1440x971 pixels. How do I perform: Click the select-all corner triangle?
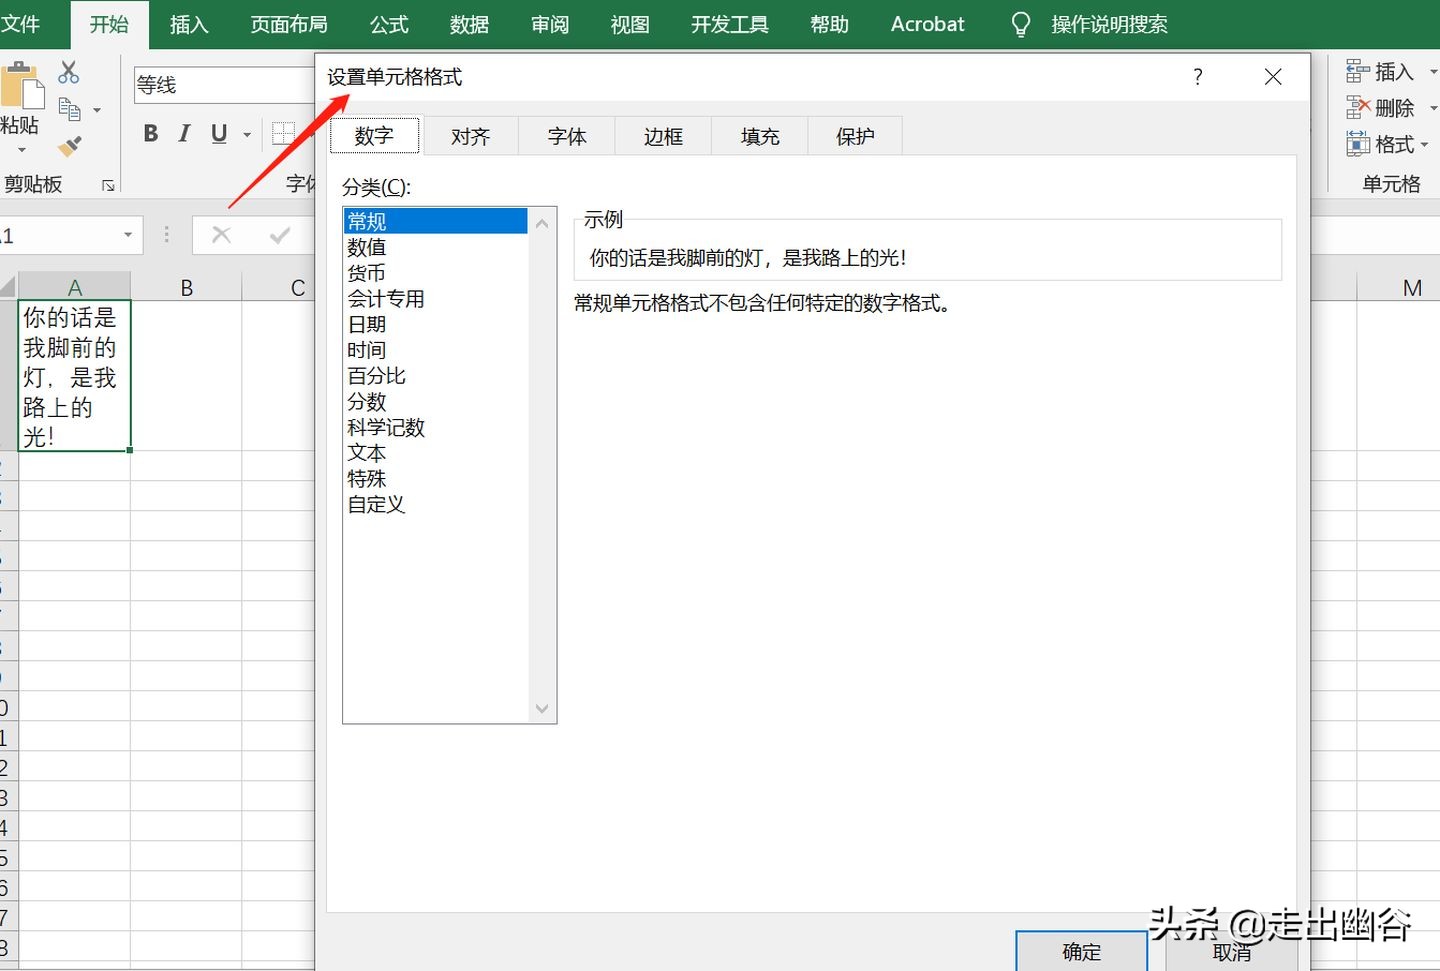click(8, 287)
